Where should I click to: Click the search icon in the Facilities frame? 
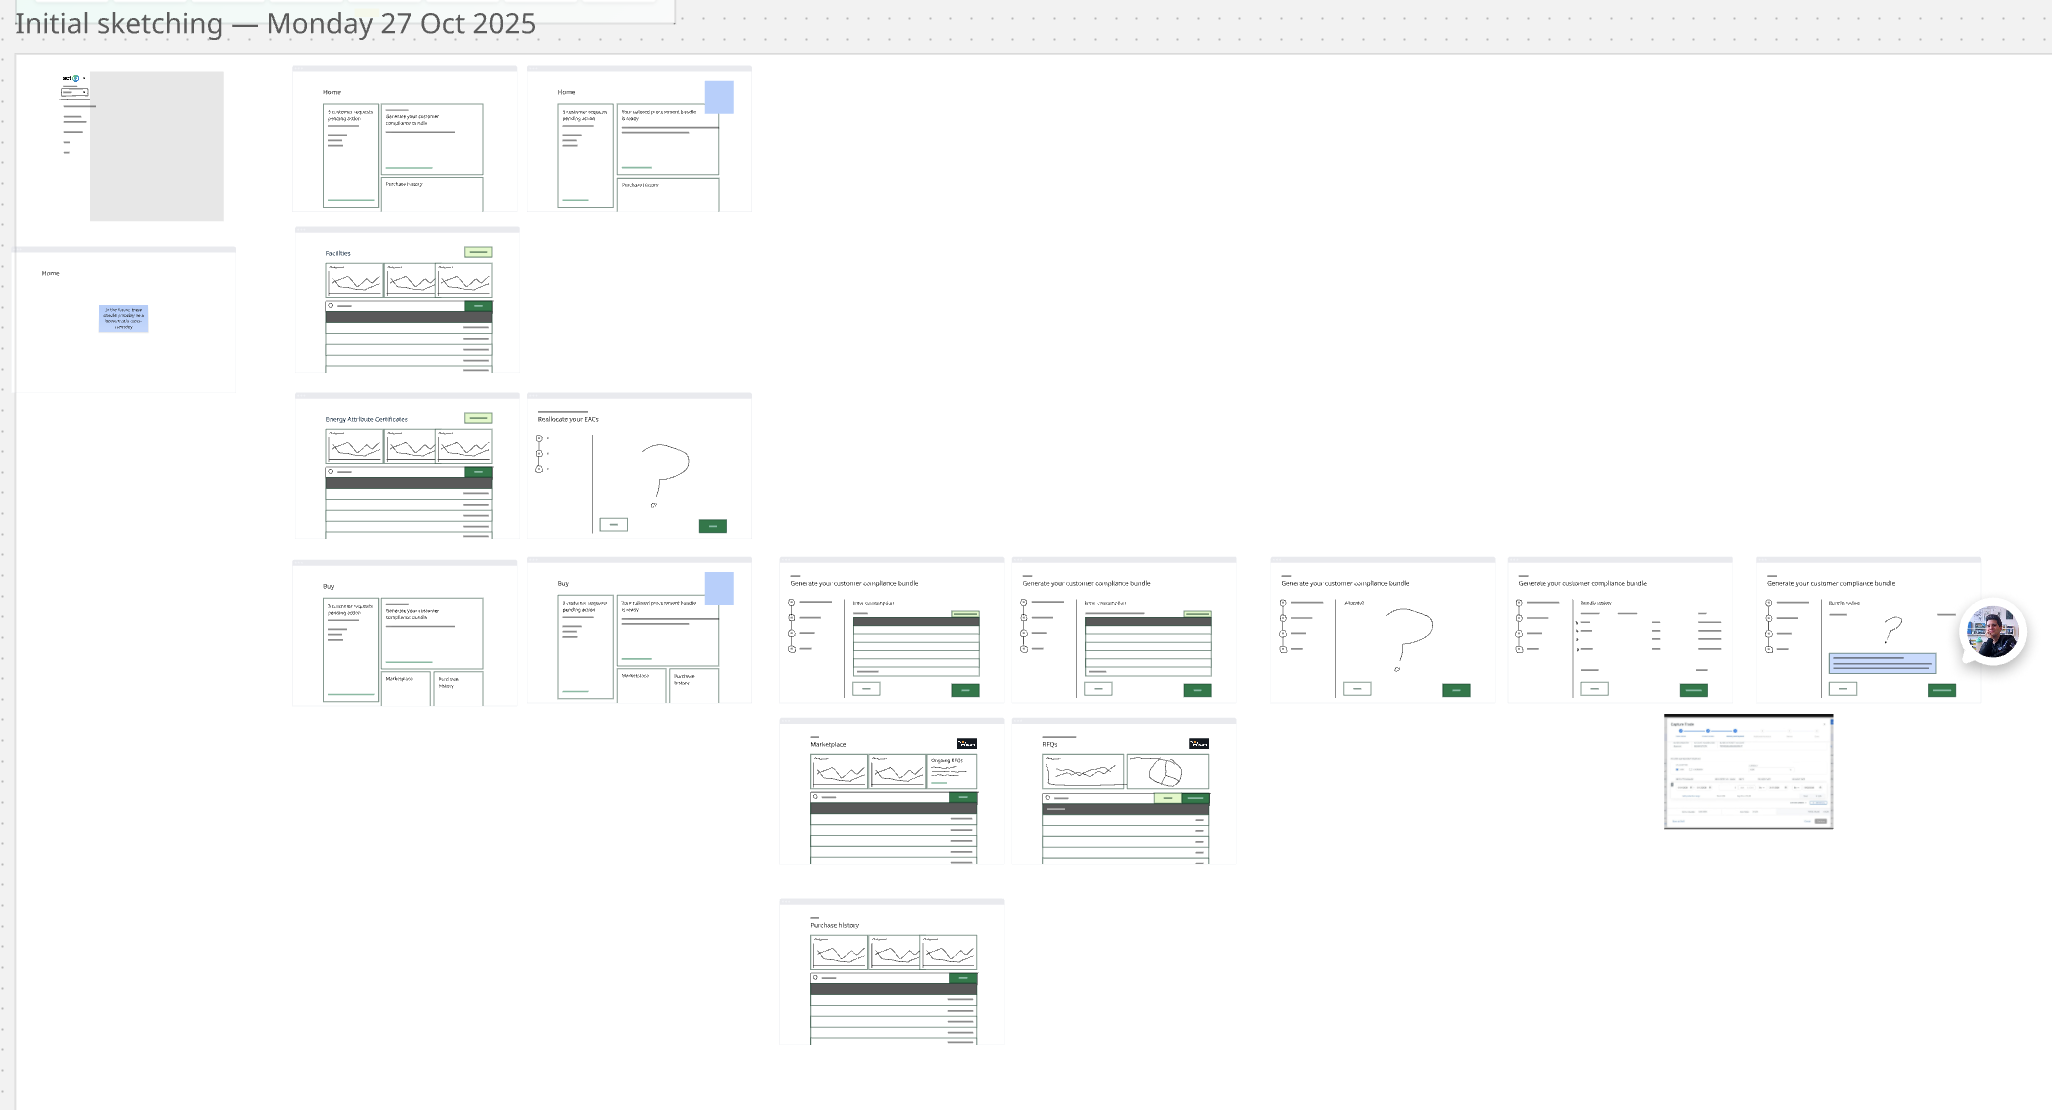[331, 305]
